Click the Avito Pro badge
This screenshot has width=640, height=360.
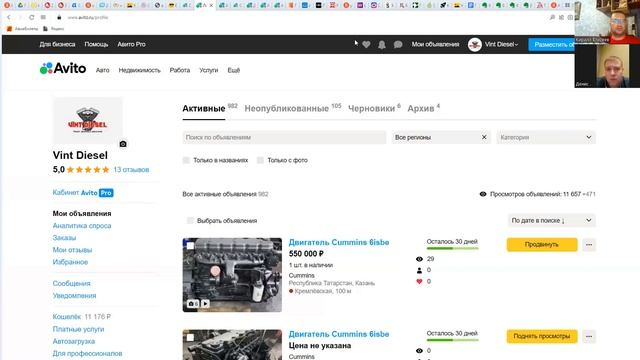click(x=106, y=193)
